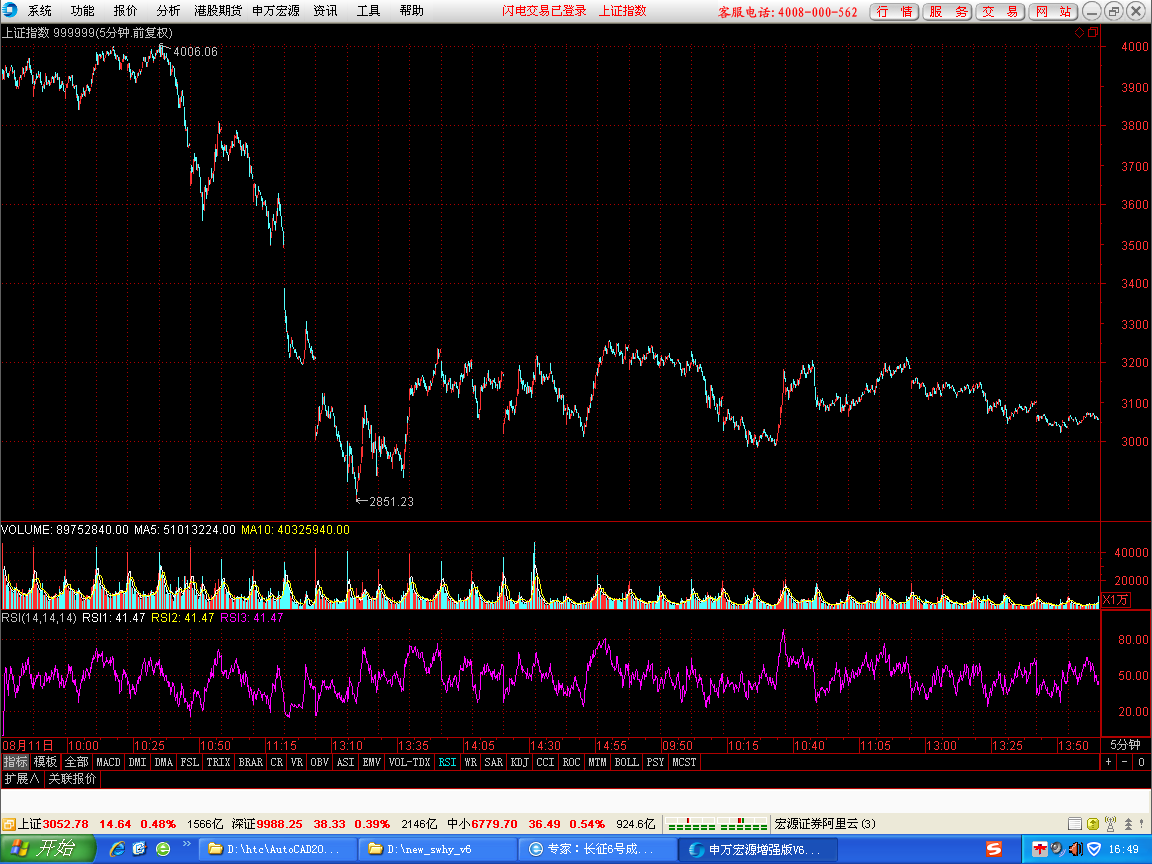Click the 0 reset button beside indicator tabs
Image resolution: width=1152 pixels, height=864 pixels.
[x=1141, y=762]
